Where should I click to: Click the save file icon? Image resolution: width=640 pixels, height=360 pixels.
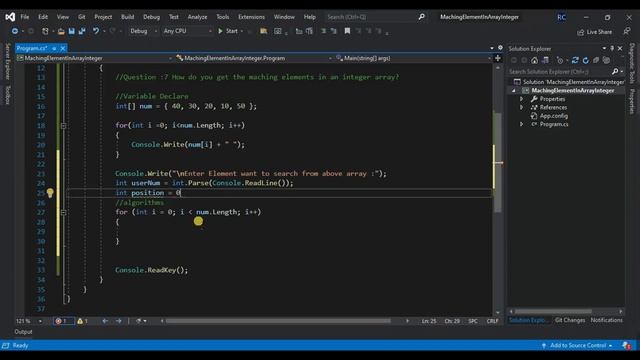(71, 31)
